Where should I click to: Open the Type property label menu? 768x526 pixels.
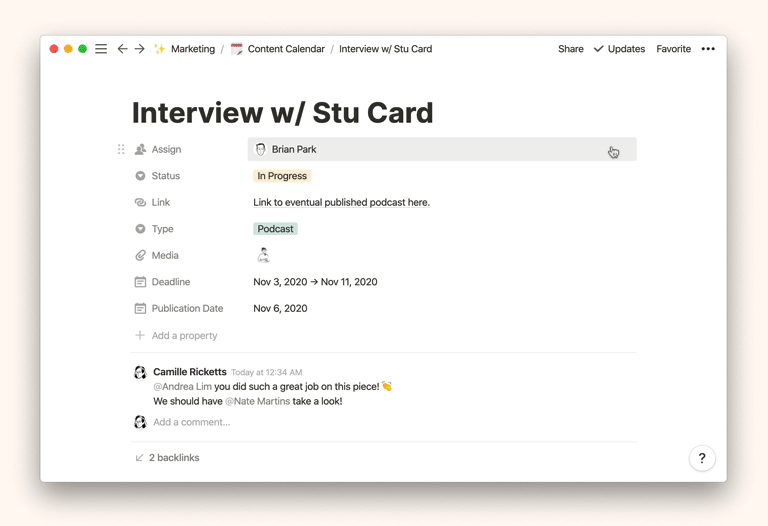(163, 229)
